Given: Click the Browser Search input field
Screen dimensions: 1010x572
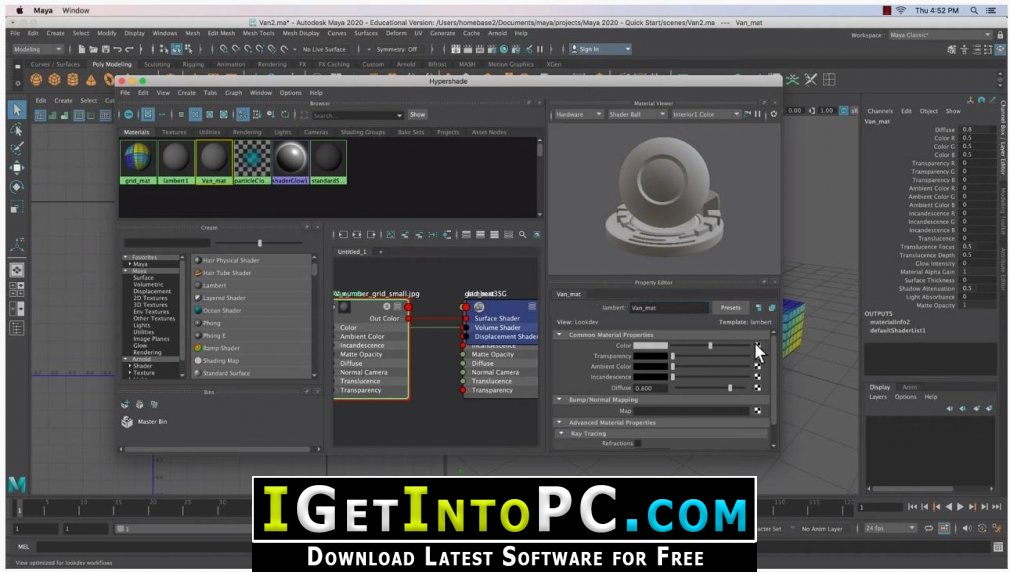Looking at the screenshot, I should [357, 115].
